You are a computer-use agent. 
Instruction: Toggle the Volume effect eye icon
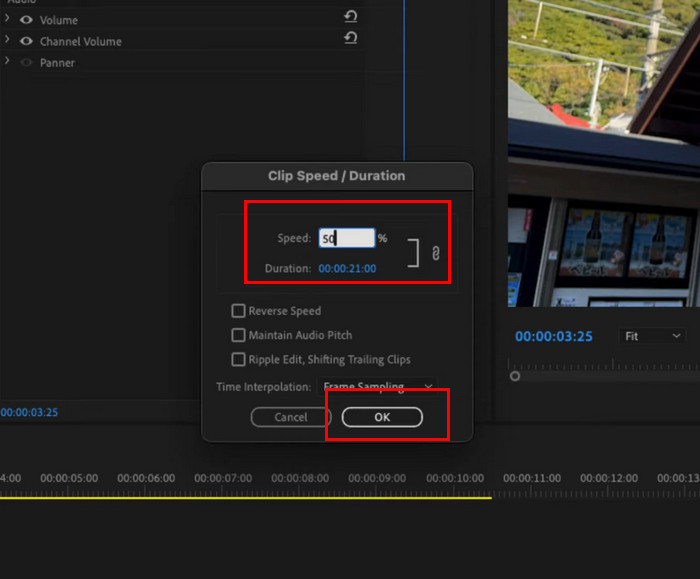(26, 20)
